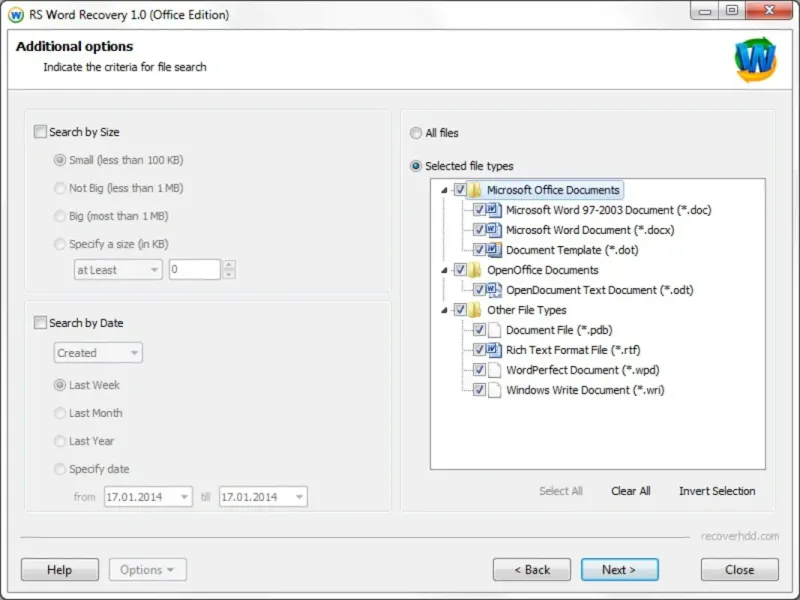Open the Options dropdown button
This screenshot has height=600, width=800.
click(147, 569)
